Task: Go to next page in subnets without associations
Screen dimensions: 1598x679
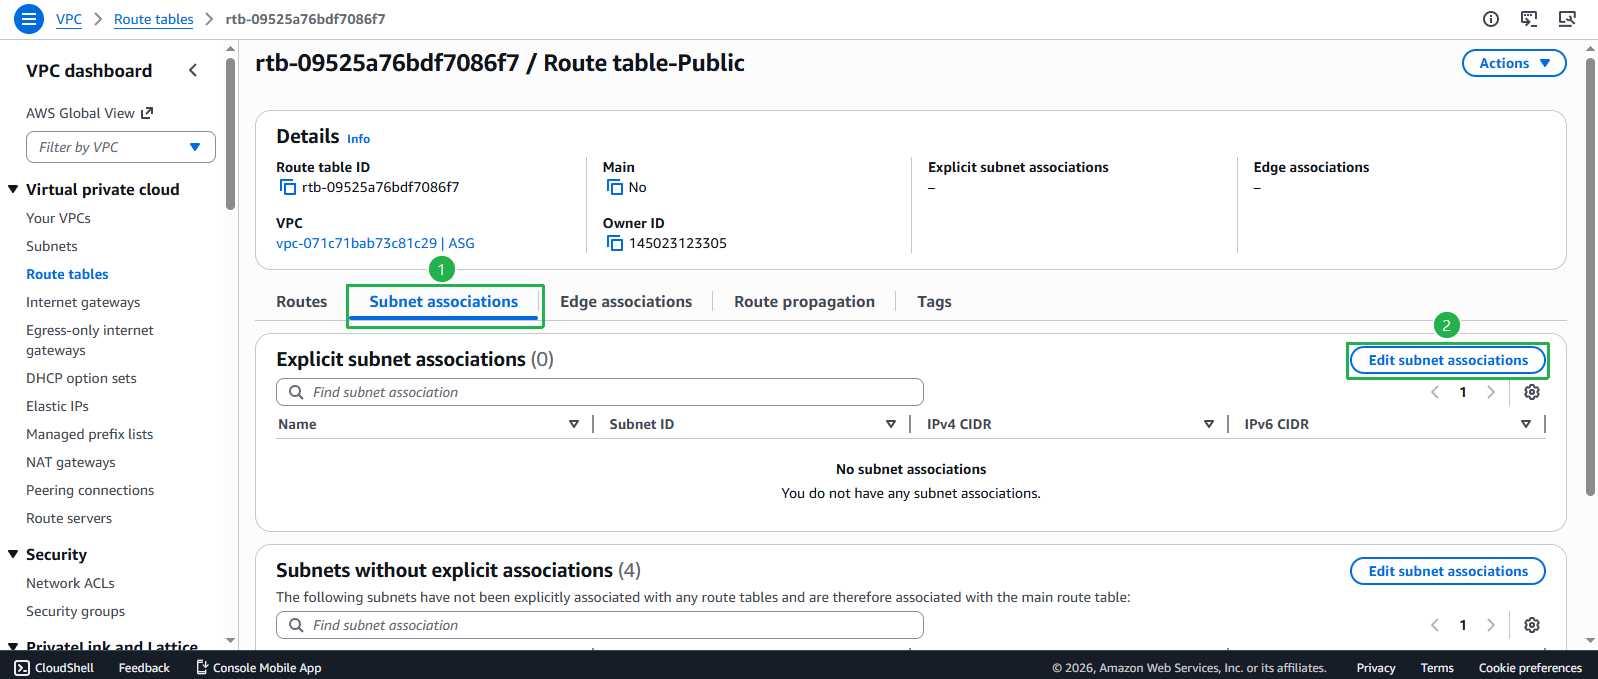Action: (1491, 625)
